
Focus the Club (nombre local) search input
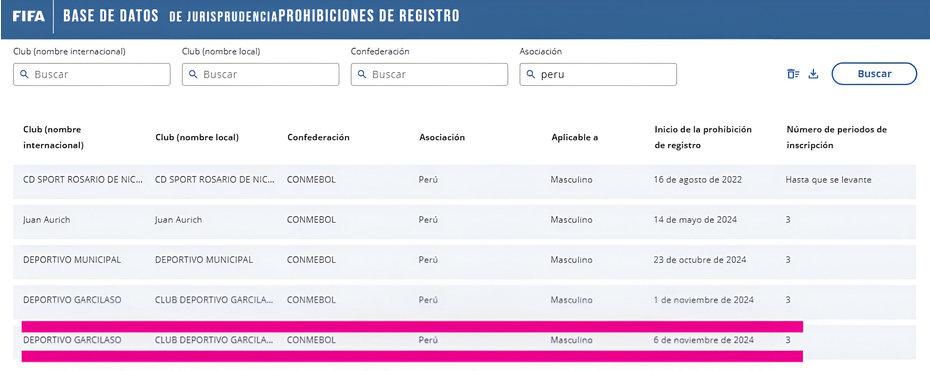coord(260,75)
